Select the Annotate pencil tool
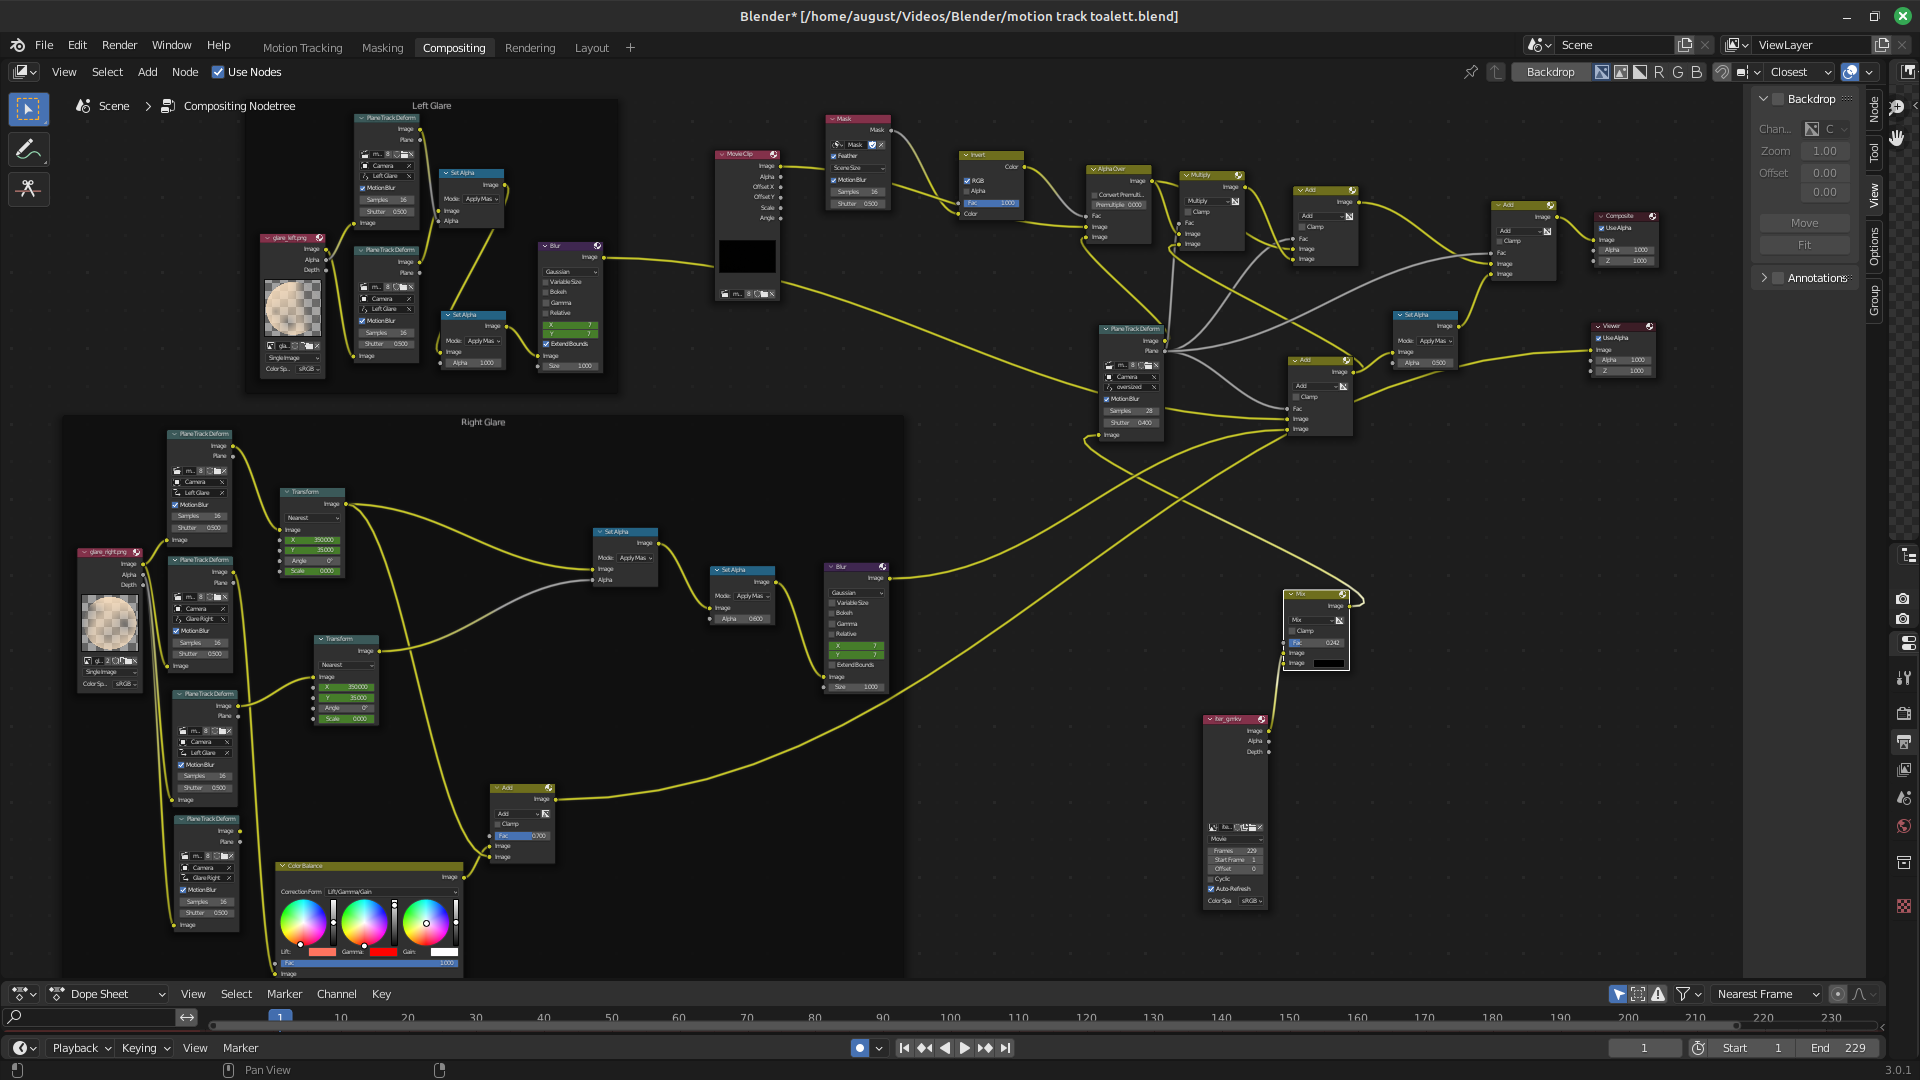Image resolution: width=1920 pixels, height=1080 pixels. pyautogui.click(x=28, y=150)
